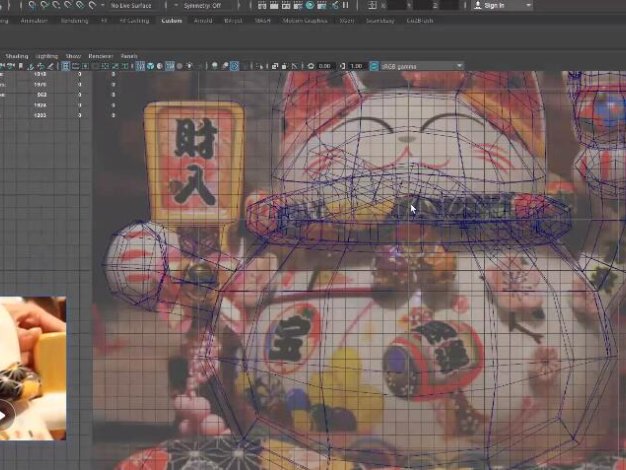Screen dimensions: 626x470
Task: Open the grease pencil tool icon
Action: pos(51,66)
